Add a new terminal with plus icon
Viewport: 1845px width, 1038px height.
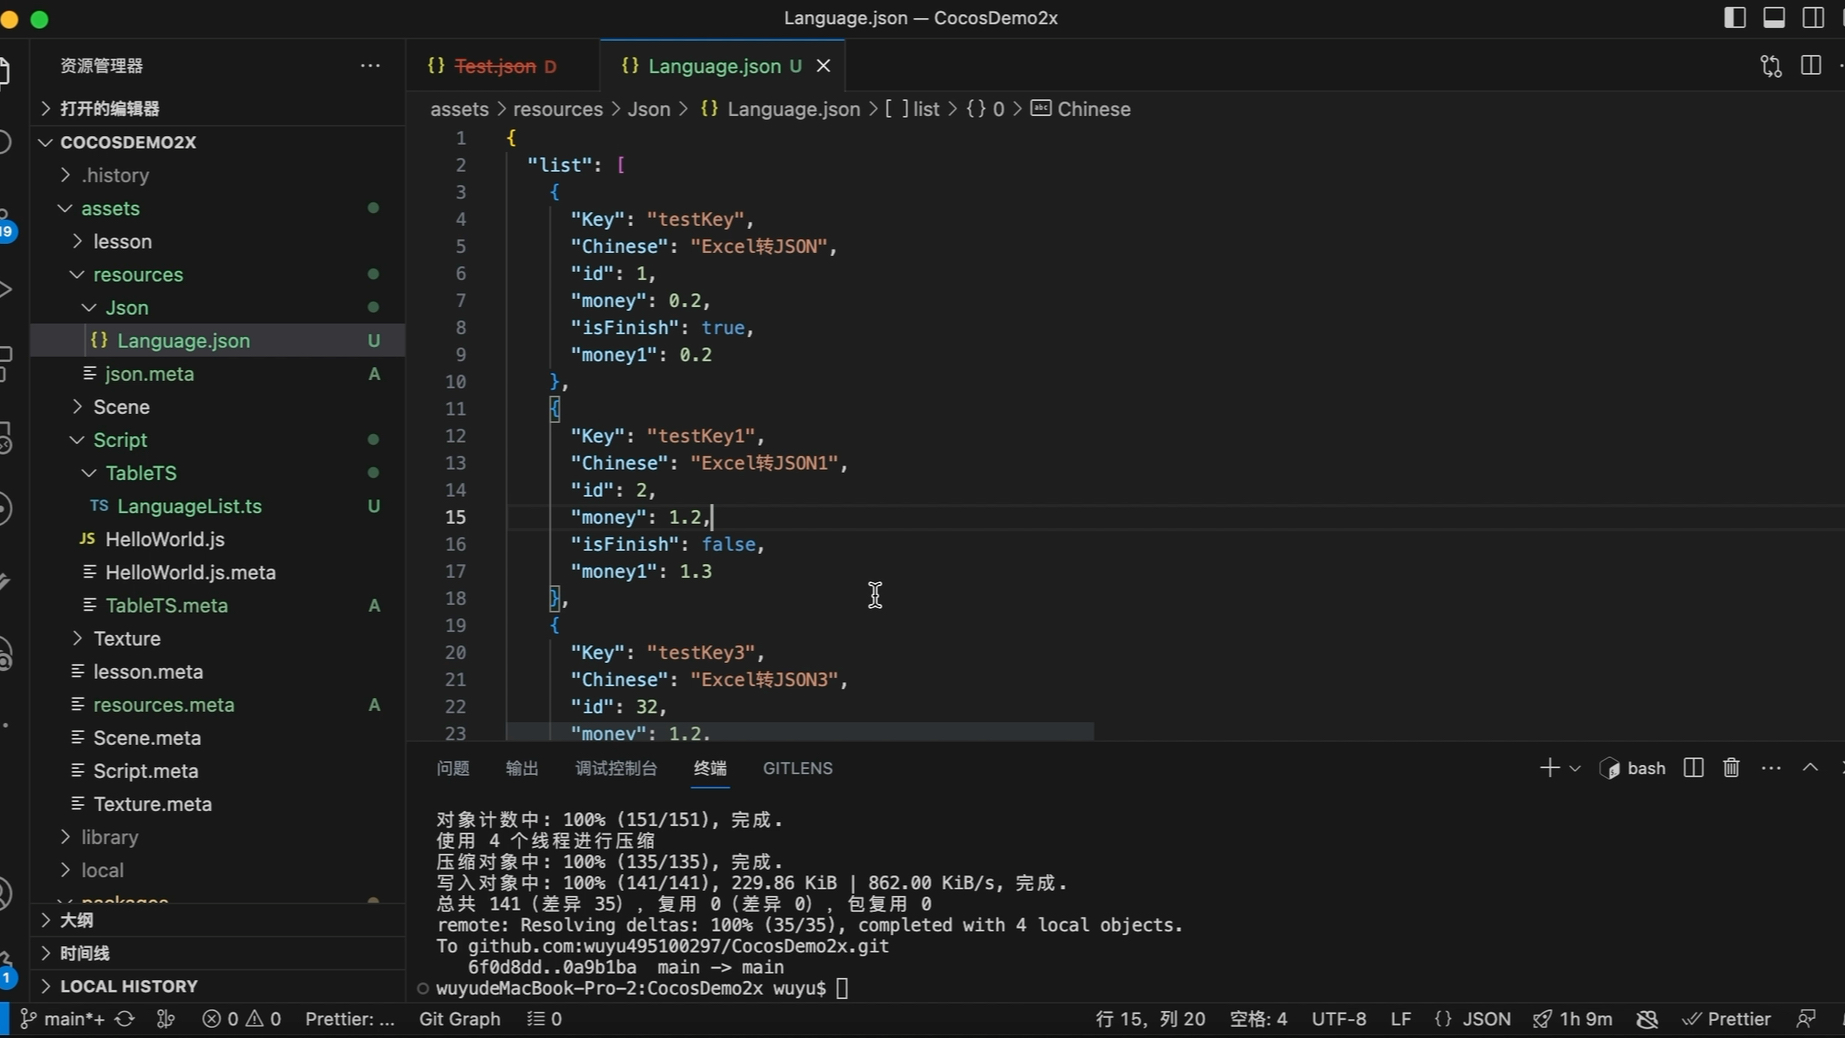pos(1549,768)
